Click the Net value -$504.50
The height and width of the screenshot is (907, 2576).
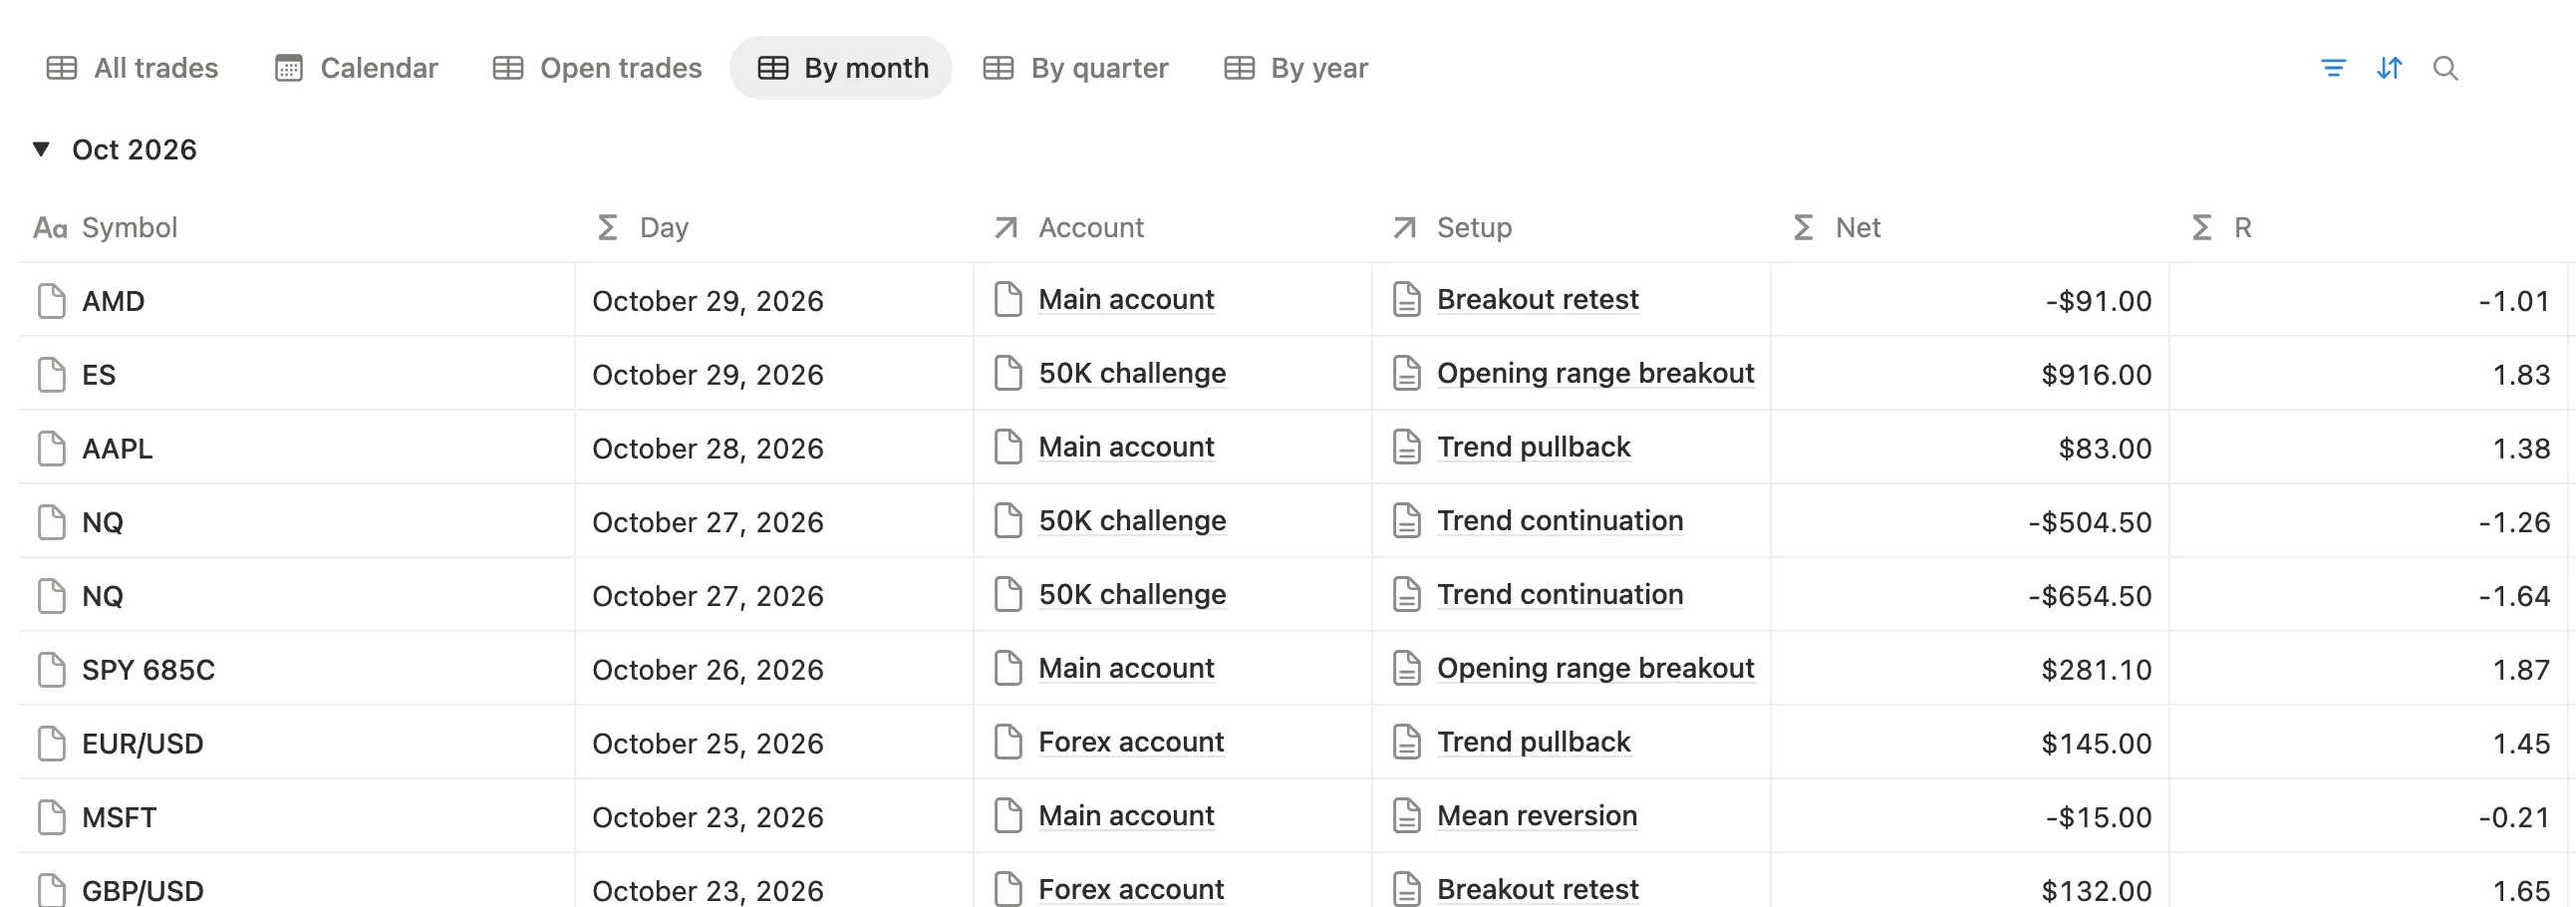[x=2090, y=522]
